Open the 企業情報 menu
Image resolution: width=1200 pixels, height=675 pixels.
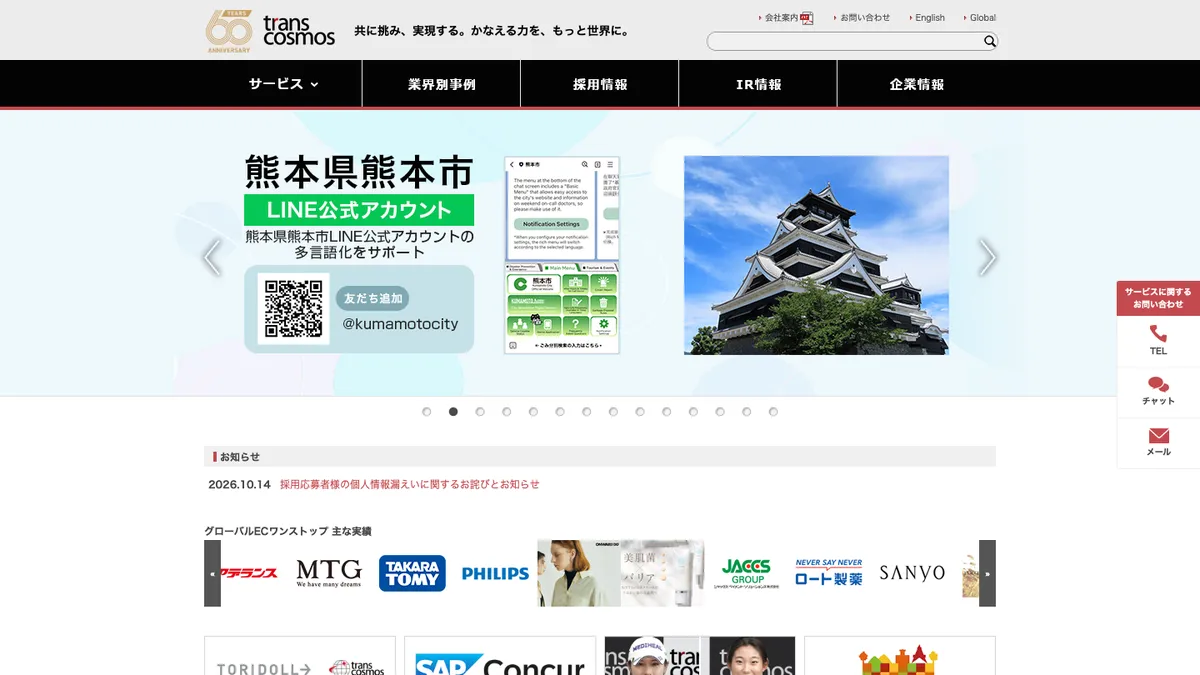tap(916, 84)
